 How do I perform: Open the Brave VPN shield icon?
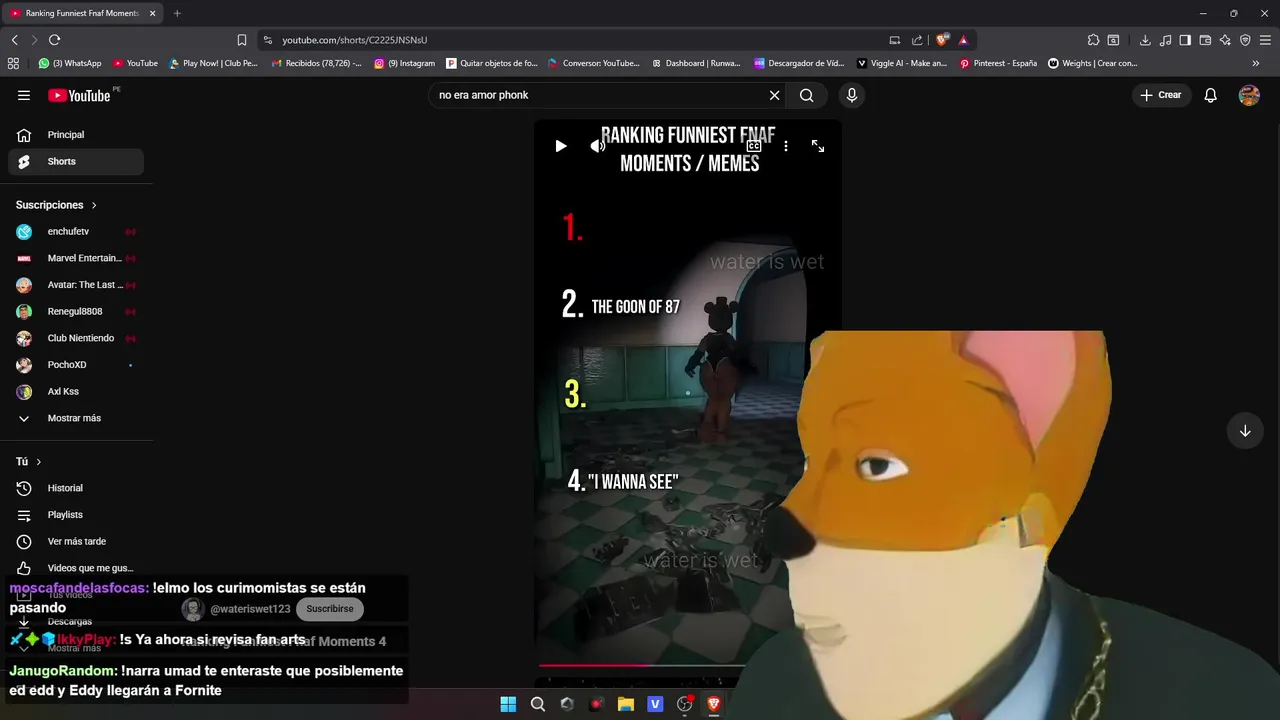click(x=1245, y=40)
